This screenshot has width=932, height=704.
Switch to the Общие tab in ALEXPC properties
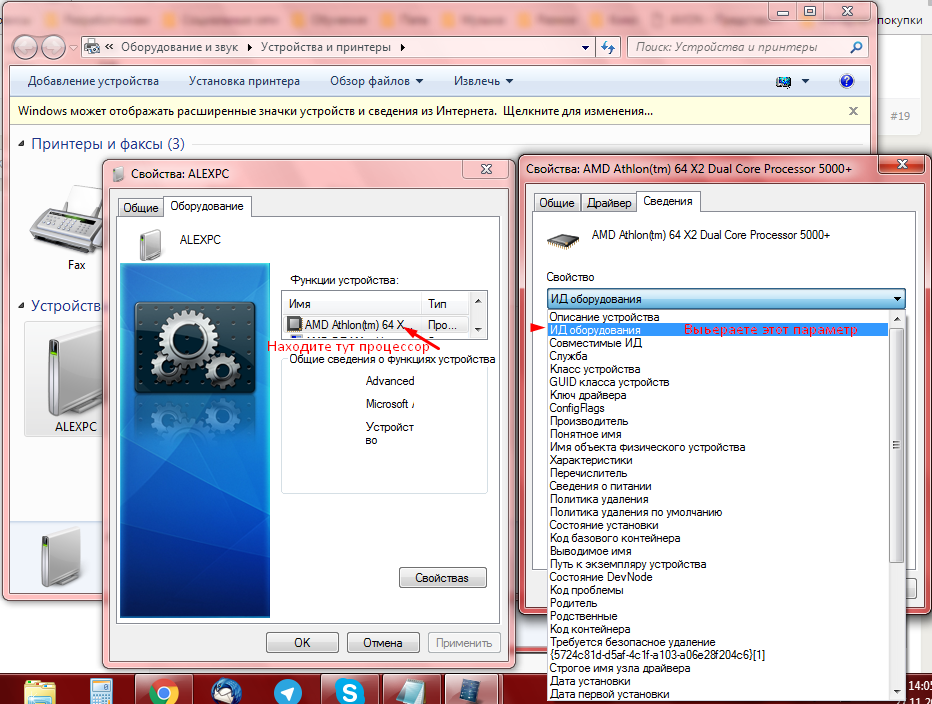pos(140,208)
